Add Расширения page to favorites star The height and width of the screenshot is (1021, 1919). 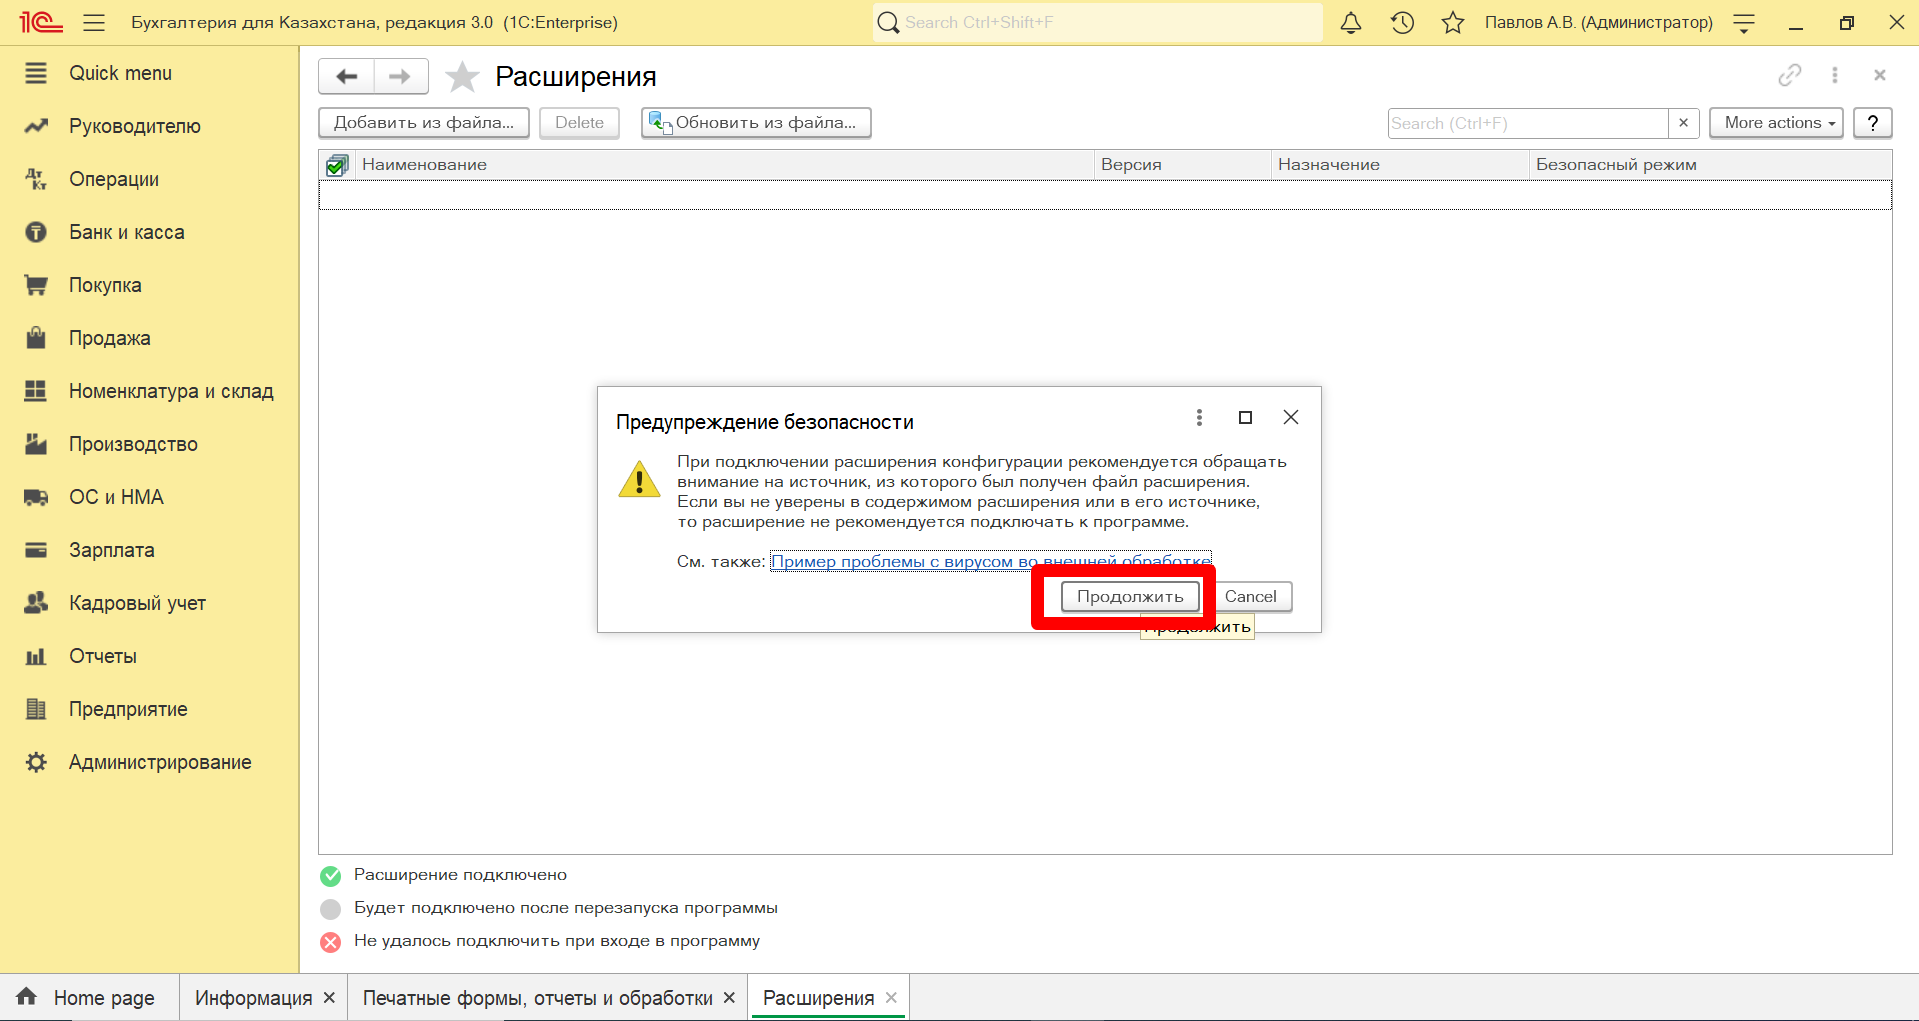[462, 76]
